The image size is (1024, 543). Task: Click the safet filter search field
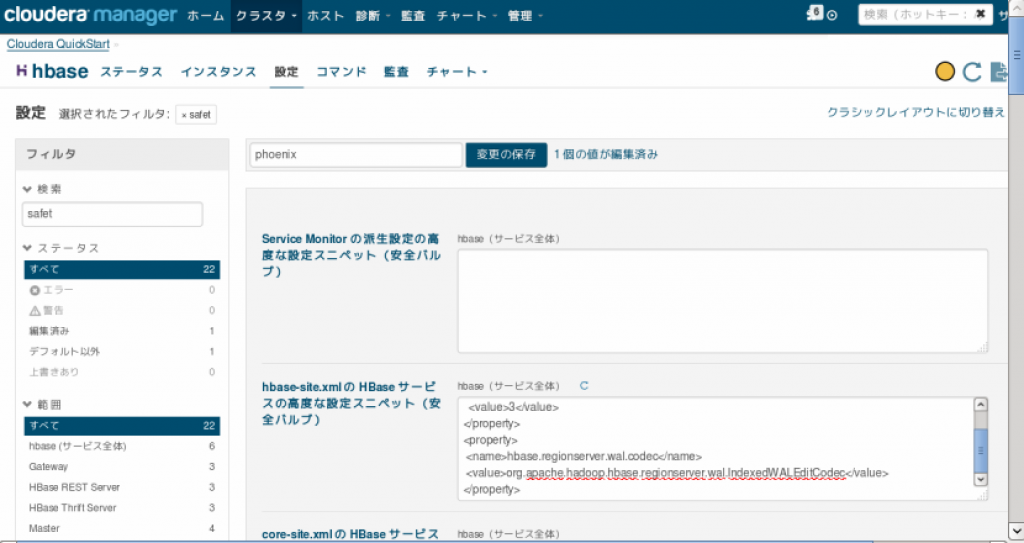click(112, 214)
